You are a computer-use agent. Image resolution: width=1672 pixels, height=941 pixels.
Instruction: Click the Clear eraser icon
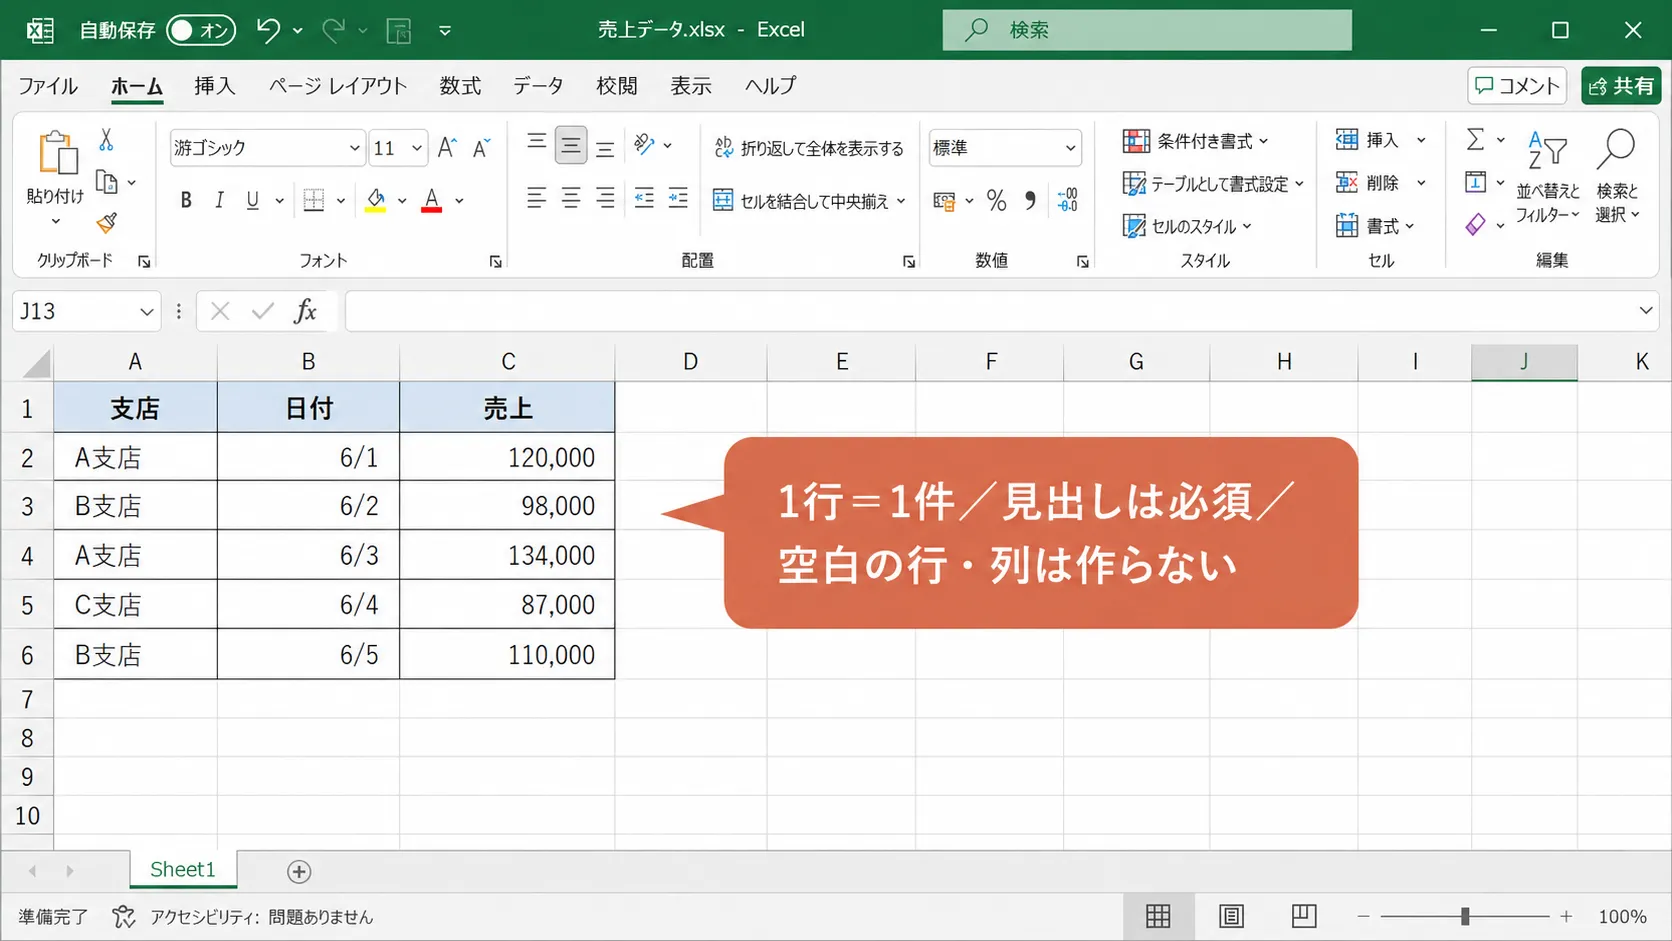click(x=1475, y=225)
